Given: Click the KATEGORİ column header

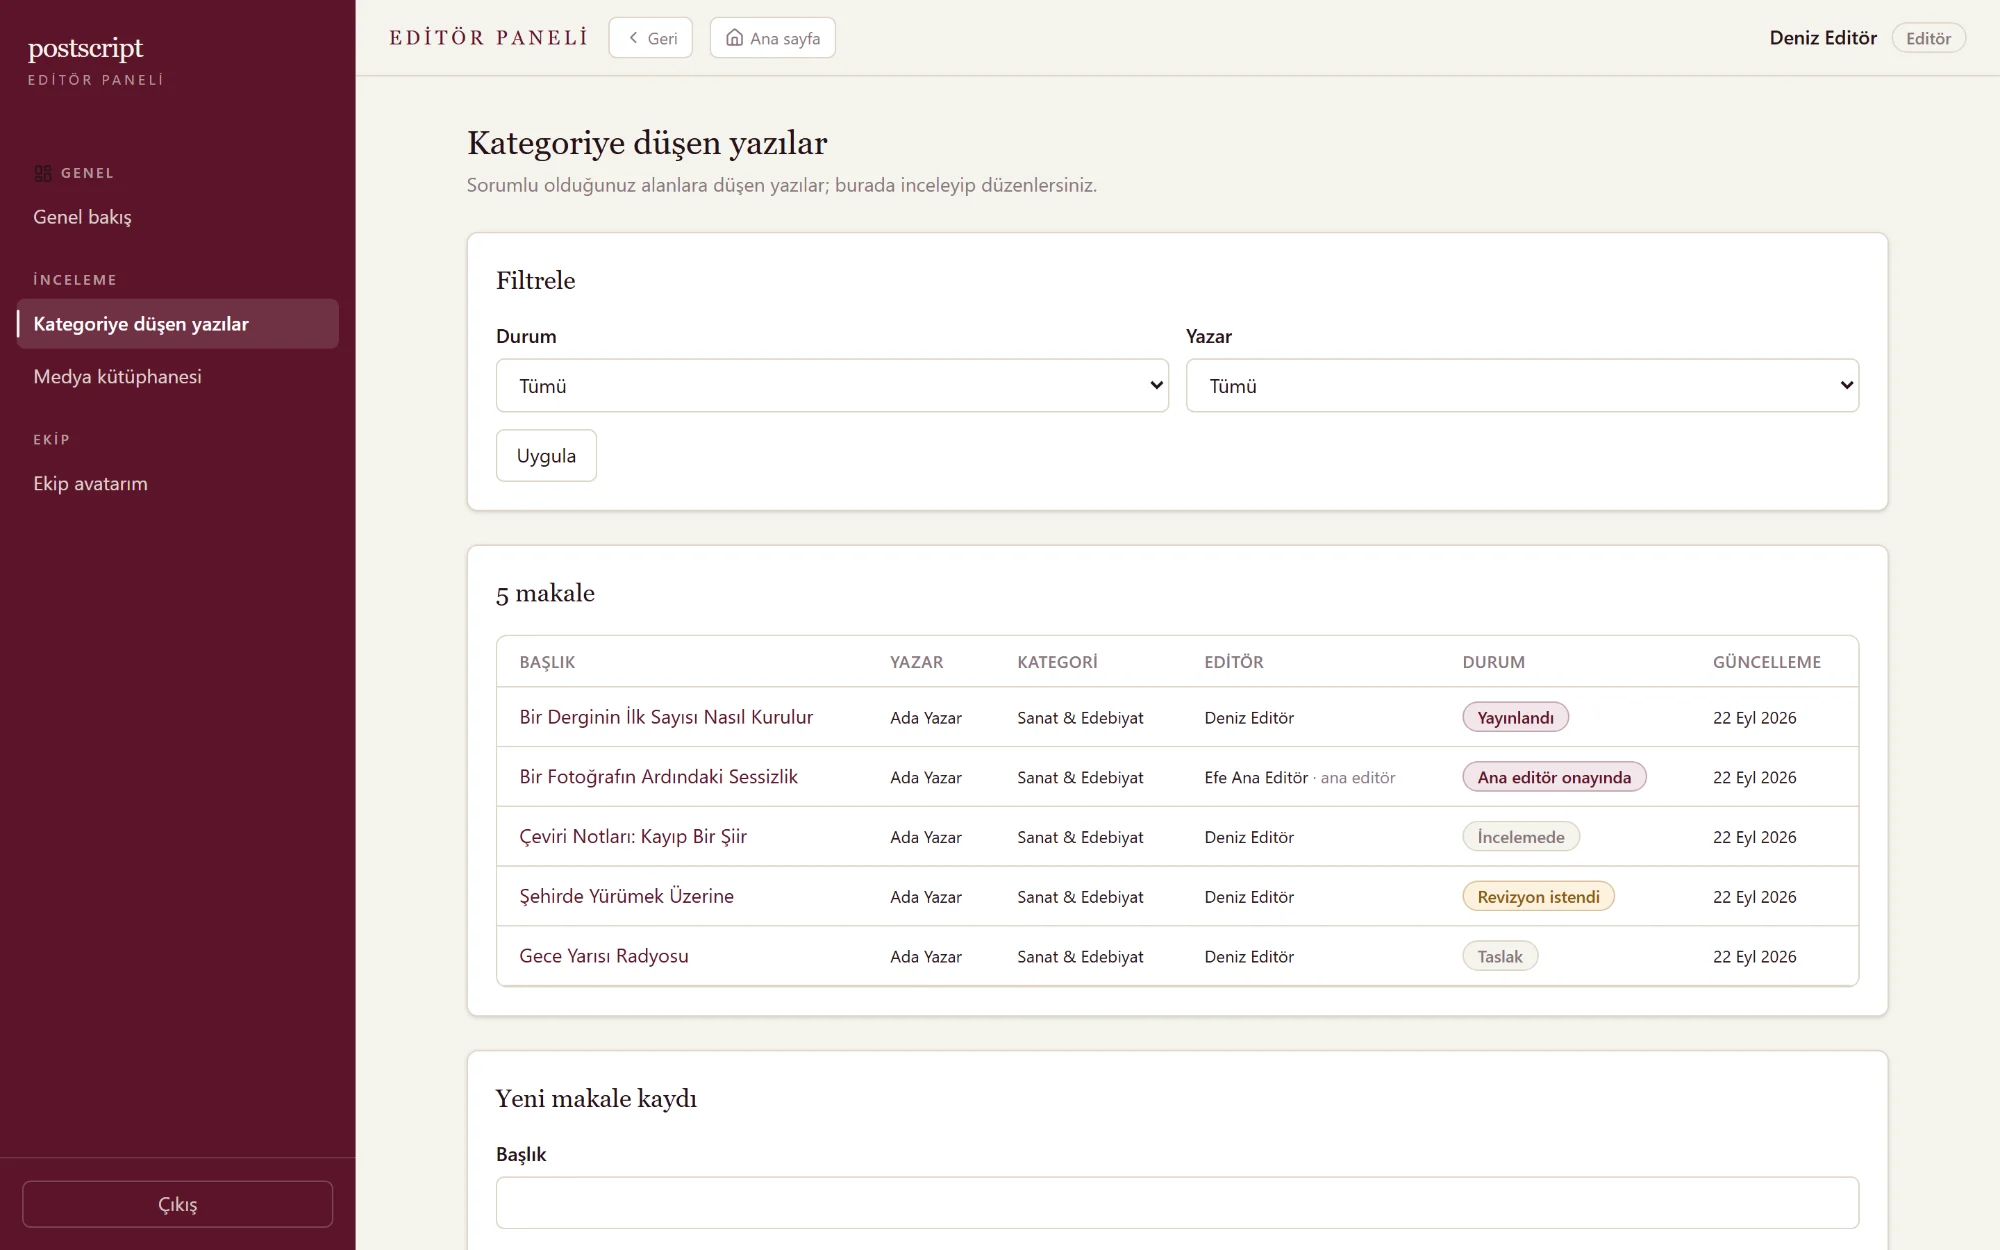Looking at the screenshot, I should [1057, 662].
